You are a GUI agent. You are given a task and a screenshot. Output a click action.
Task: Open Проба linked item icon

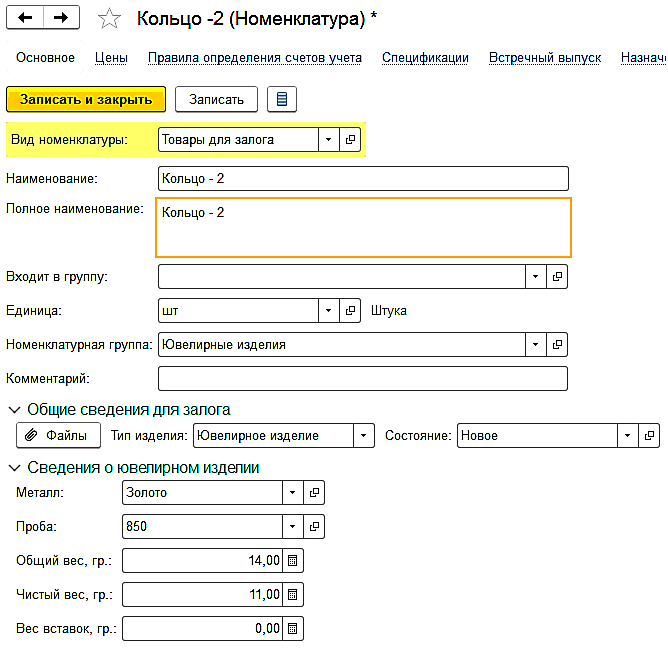tap(314, 526)
